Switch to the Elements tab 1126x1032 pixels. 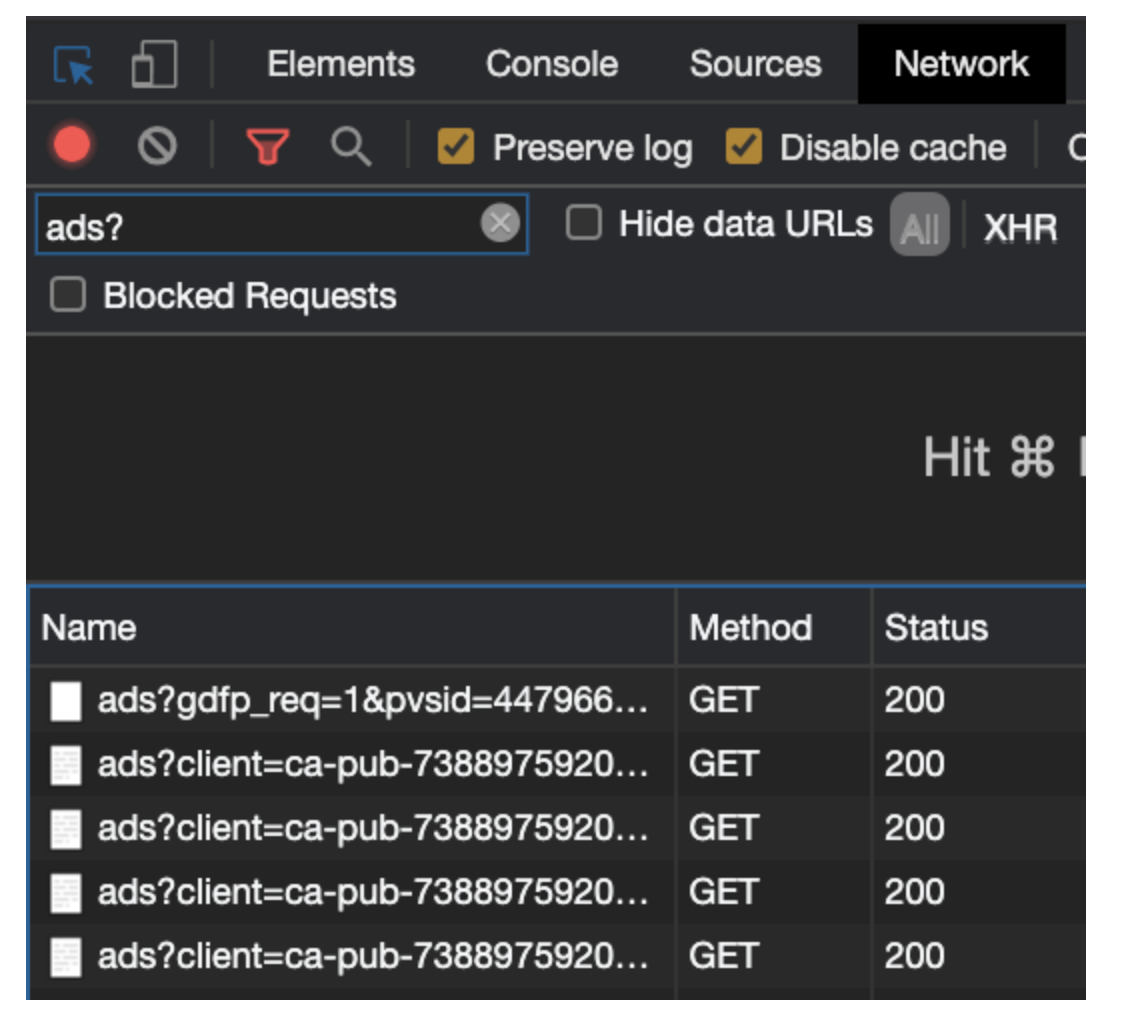point(340,65)
